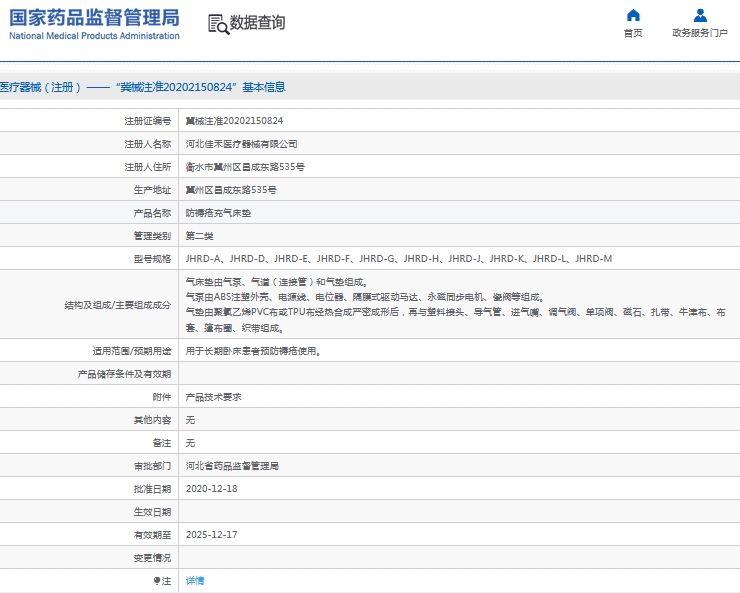Select 无 in the 备注 row
The image size is (740, 593).
190,443
